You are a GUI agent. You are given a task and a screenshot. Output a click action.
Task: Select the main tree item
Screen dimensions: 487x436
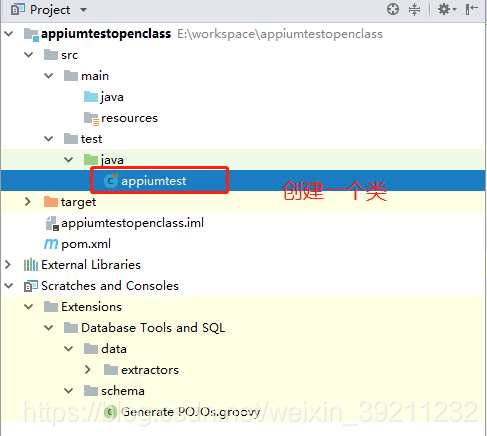click(x=95, y=76)
